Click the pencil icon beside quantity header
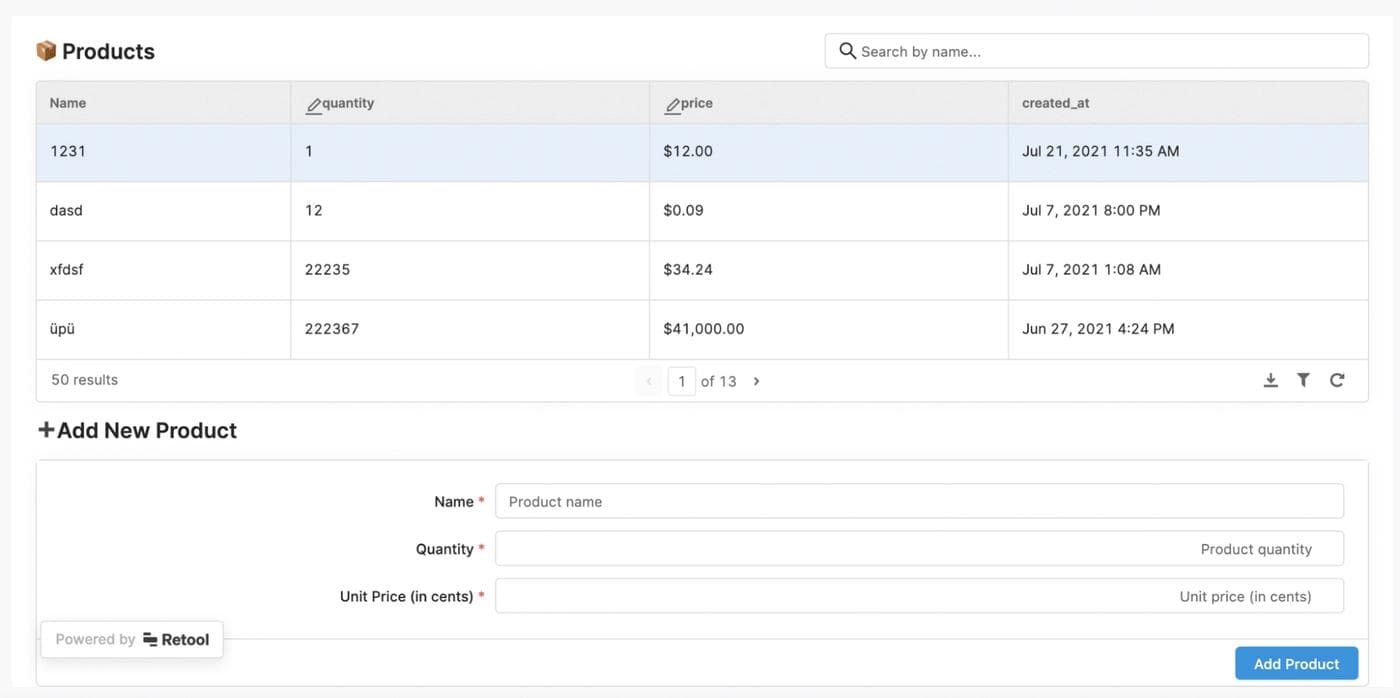Viewport: 1400px width, 698px height. coord(314,104)
